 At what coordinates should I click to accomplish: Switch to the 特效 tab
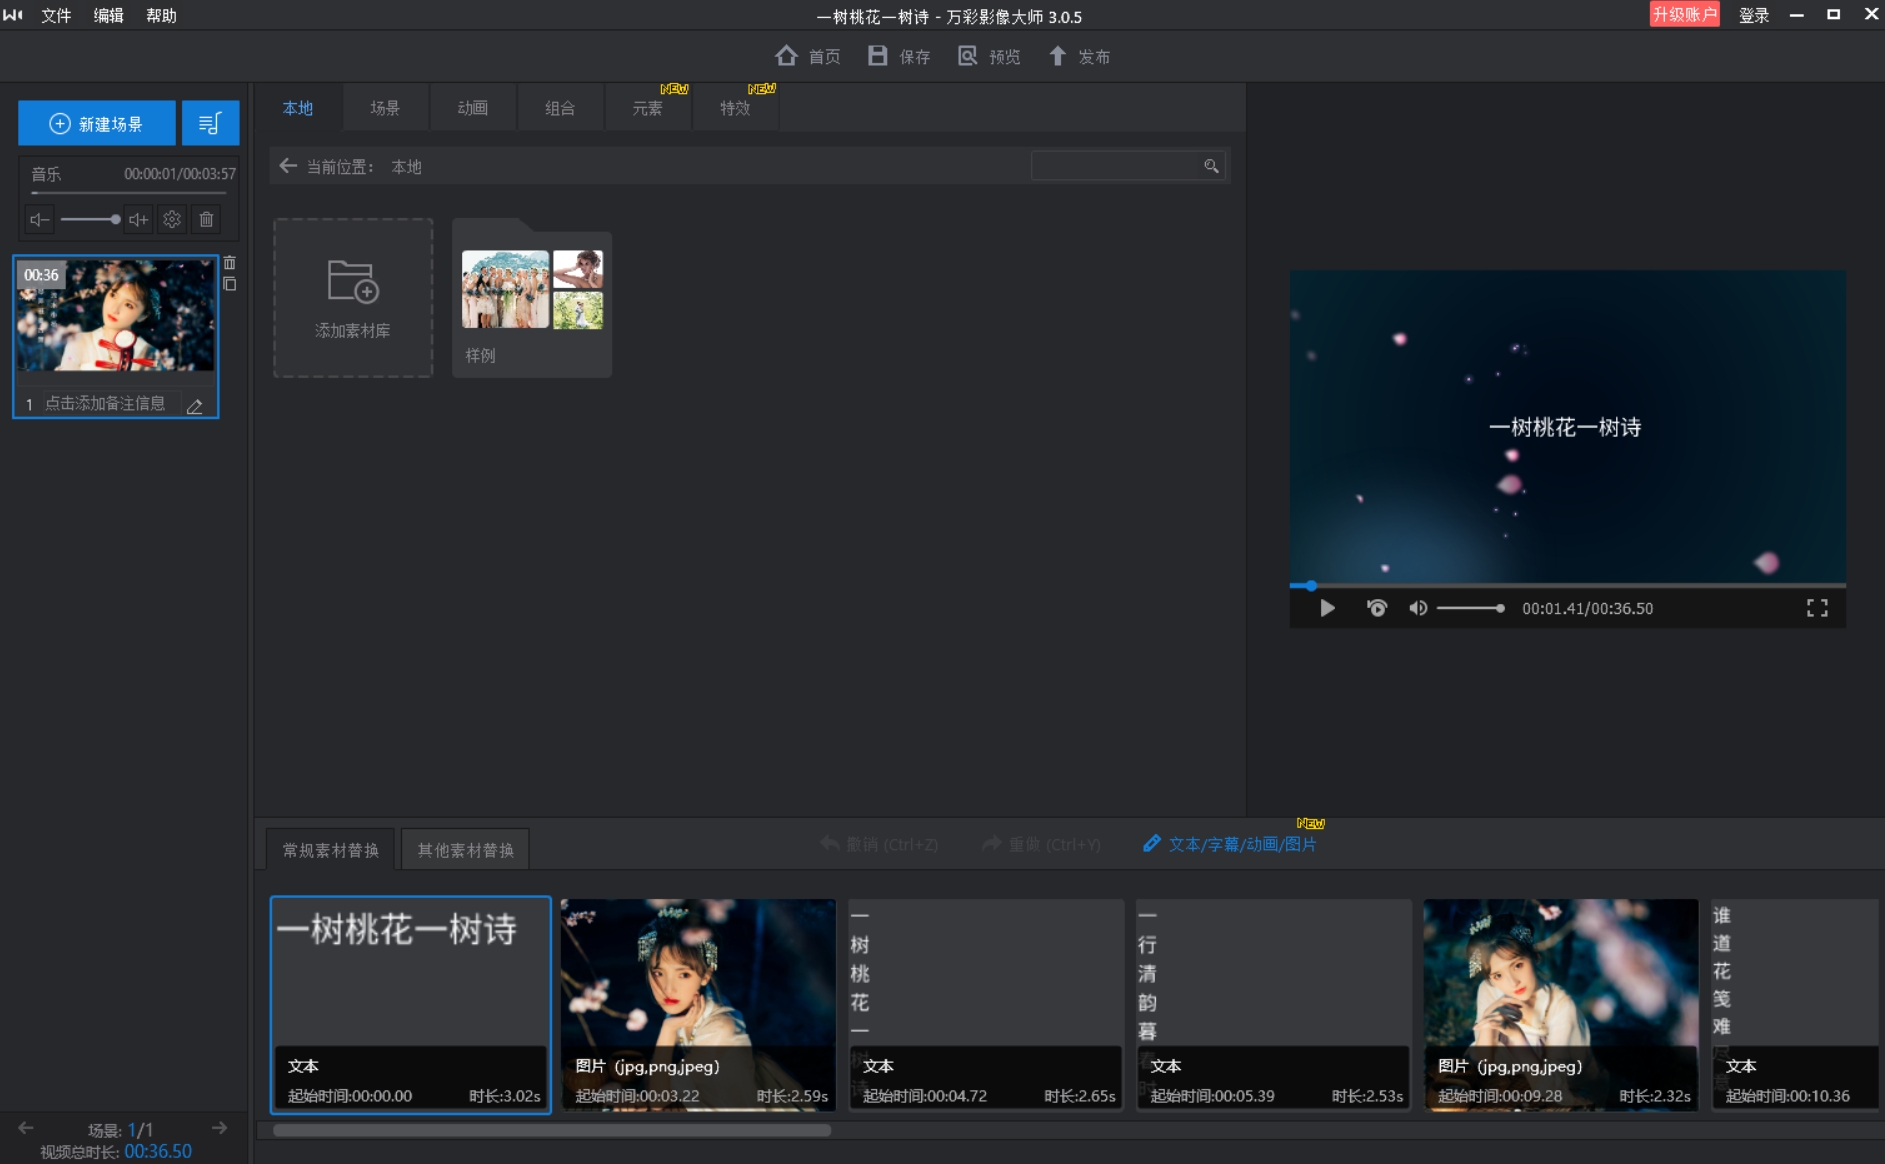[735, 108]
